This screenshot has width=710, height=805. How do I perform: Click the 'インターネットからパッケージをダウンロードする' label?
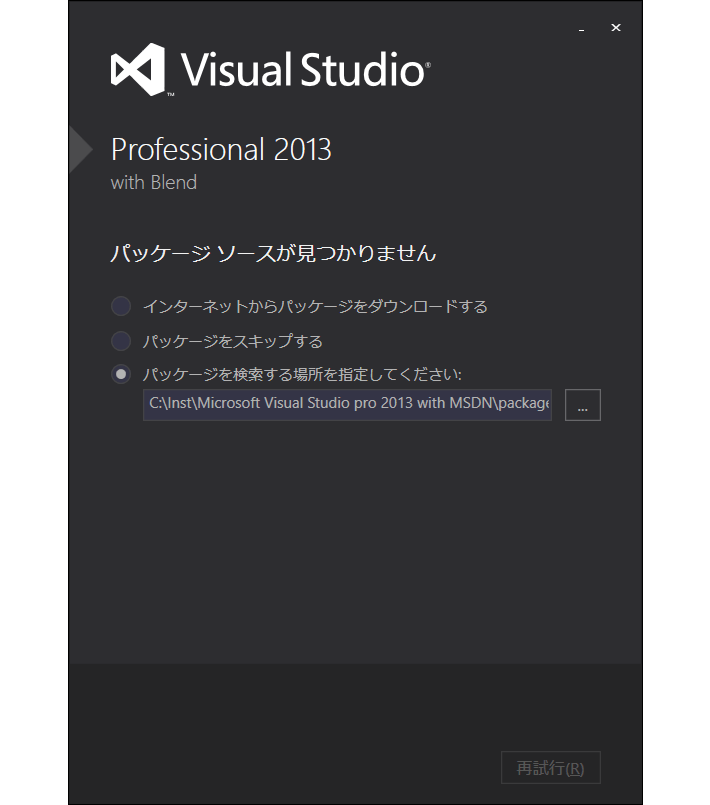pos(315,306)
